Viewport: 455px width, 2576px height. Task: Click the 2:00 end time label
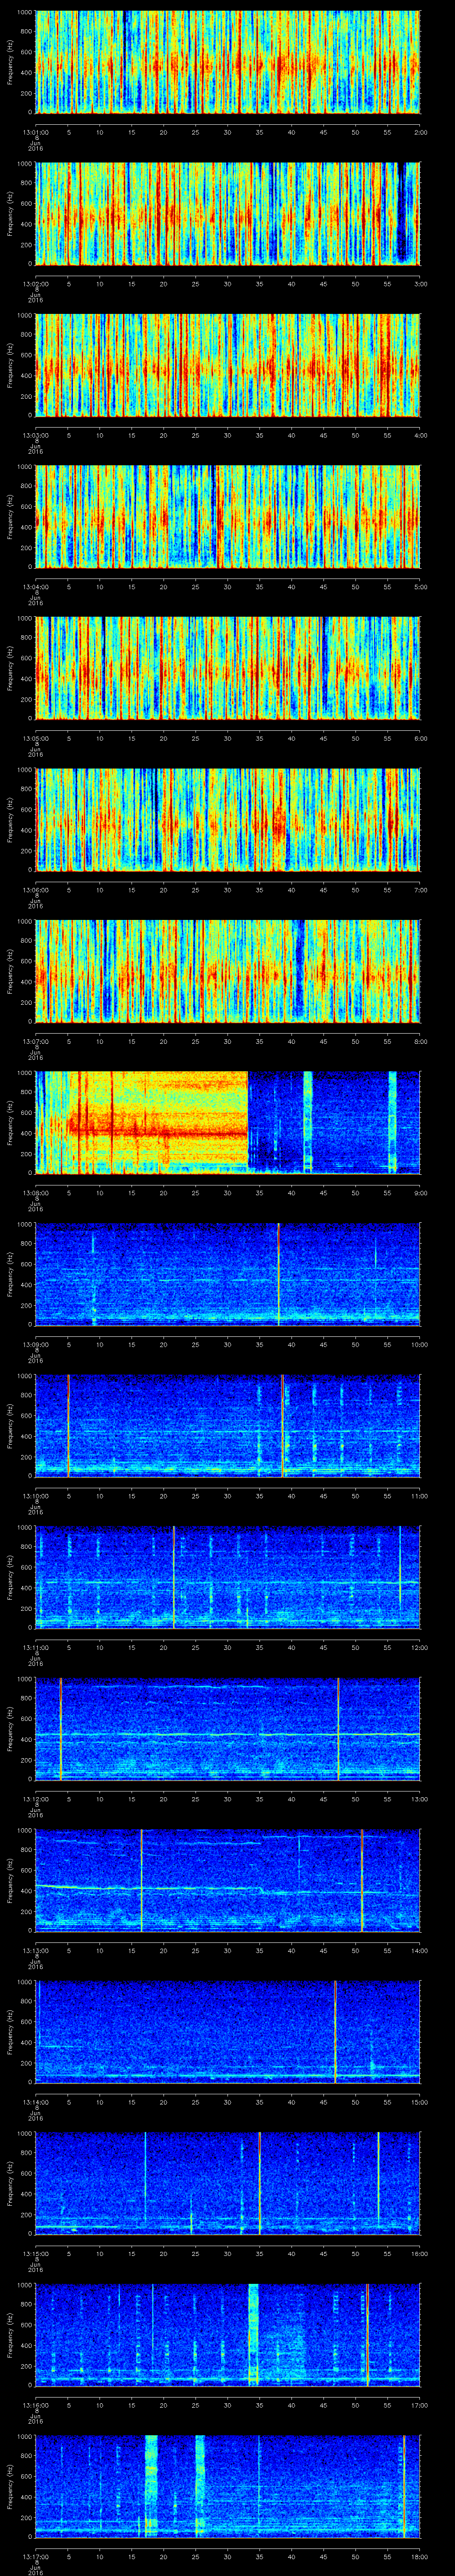click(x=420, y=131)
